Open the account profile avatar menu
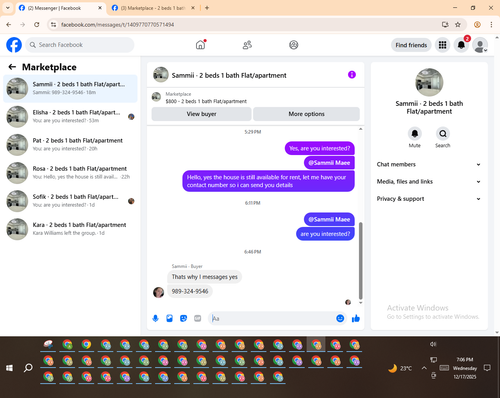The image size is (500, 398). tap(480, 45)
